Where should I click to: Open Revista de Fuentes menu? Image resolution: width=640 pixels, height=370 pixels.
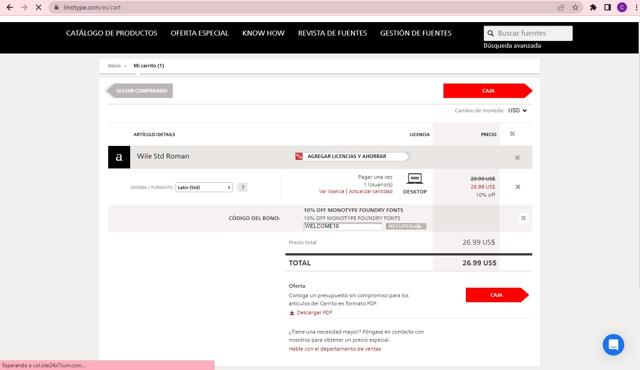click(332, 33)
